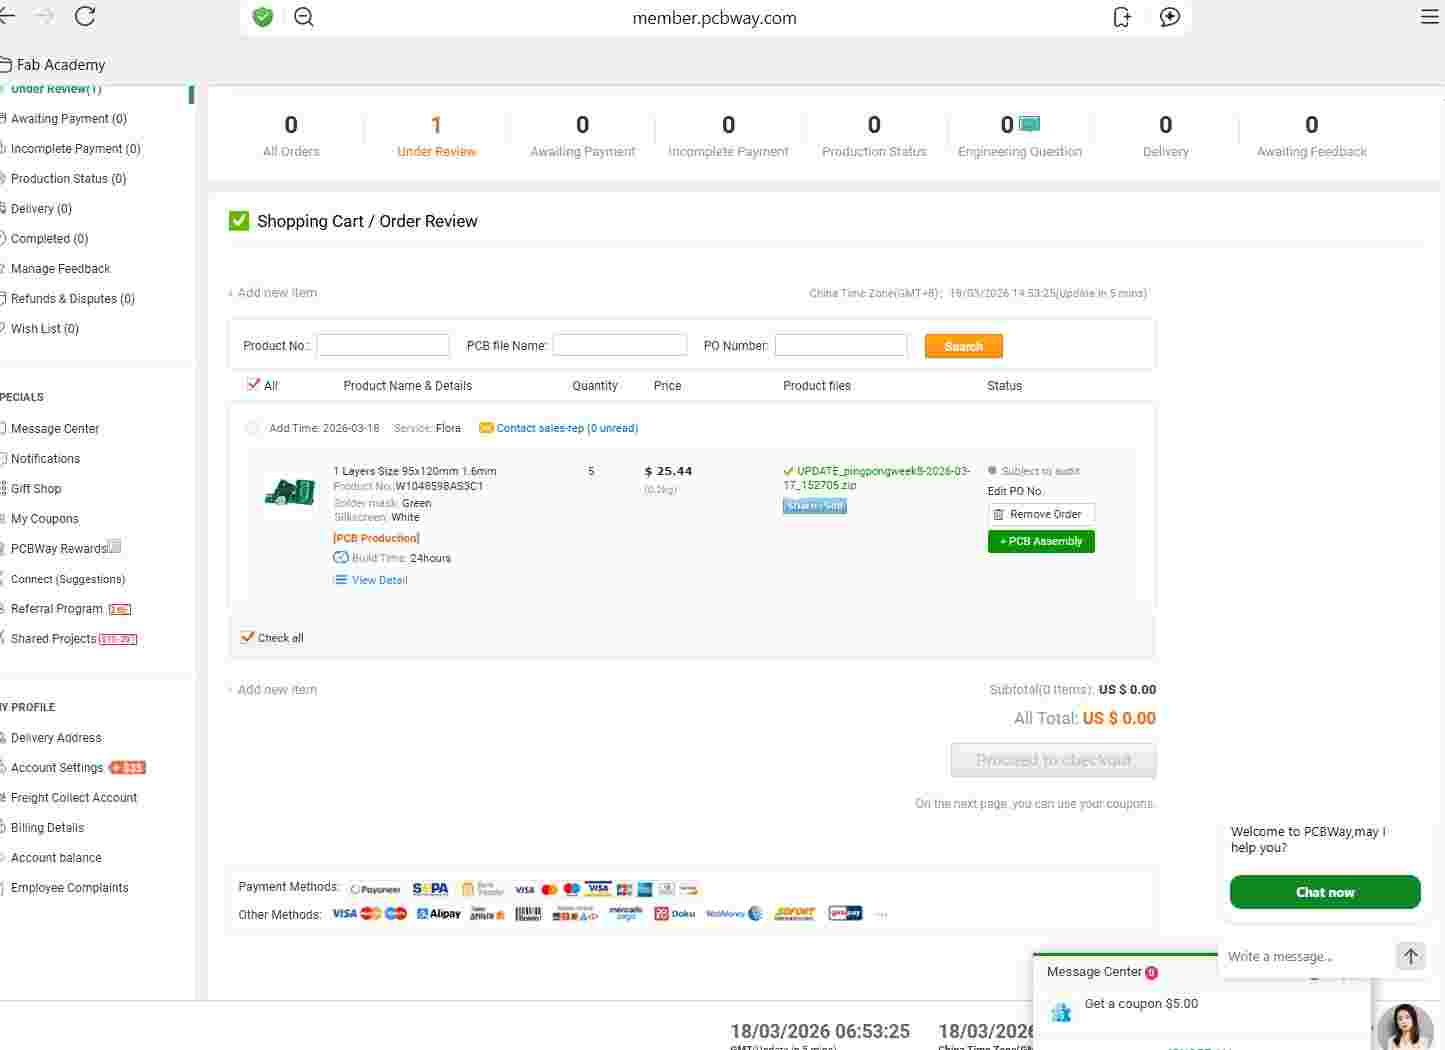Click the envelope icon beside Contact sales-rep
Image resolution: width=1445 pixels, height=1050 pixels.
pyautogui.click(x=486, y=428)
